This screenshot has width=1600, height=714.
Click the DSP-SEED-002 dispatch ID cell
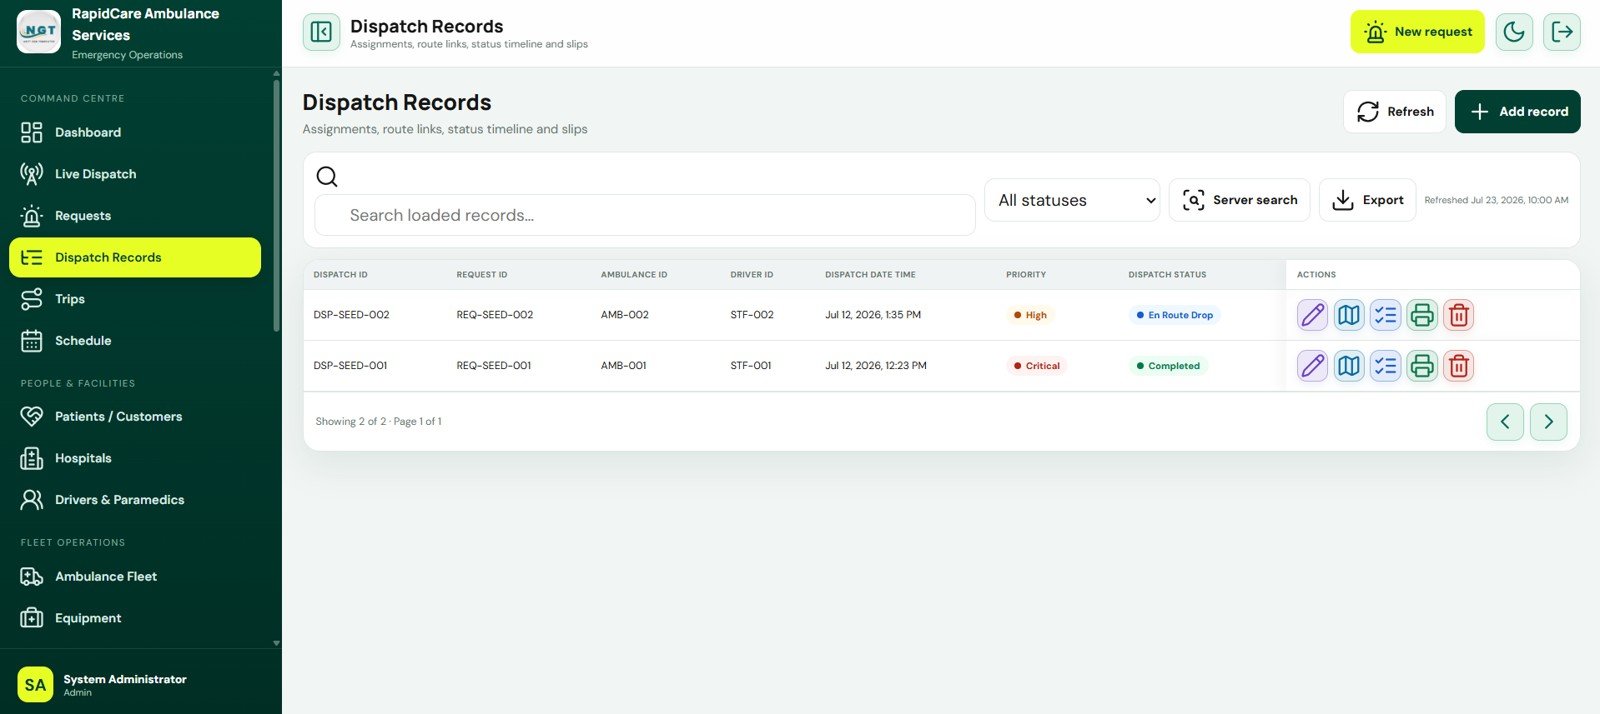pyautogui.click(x=351, y=315)
